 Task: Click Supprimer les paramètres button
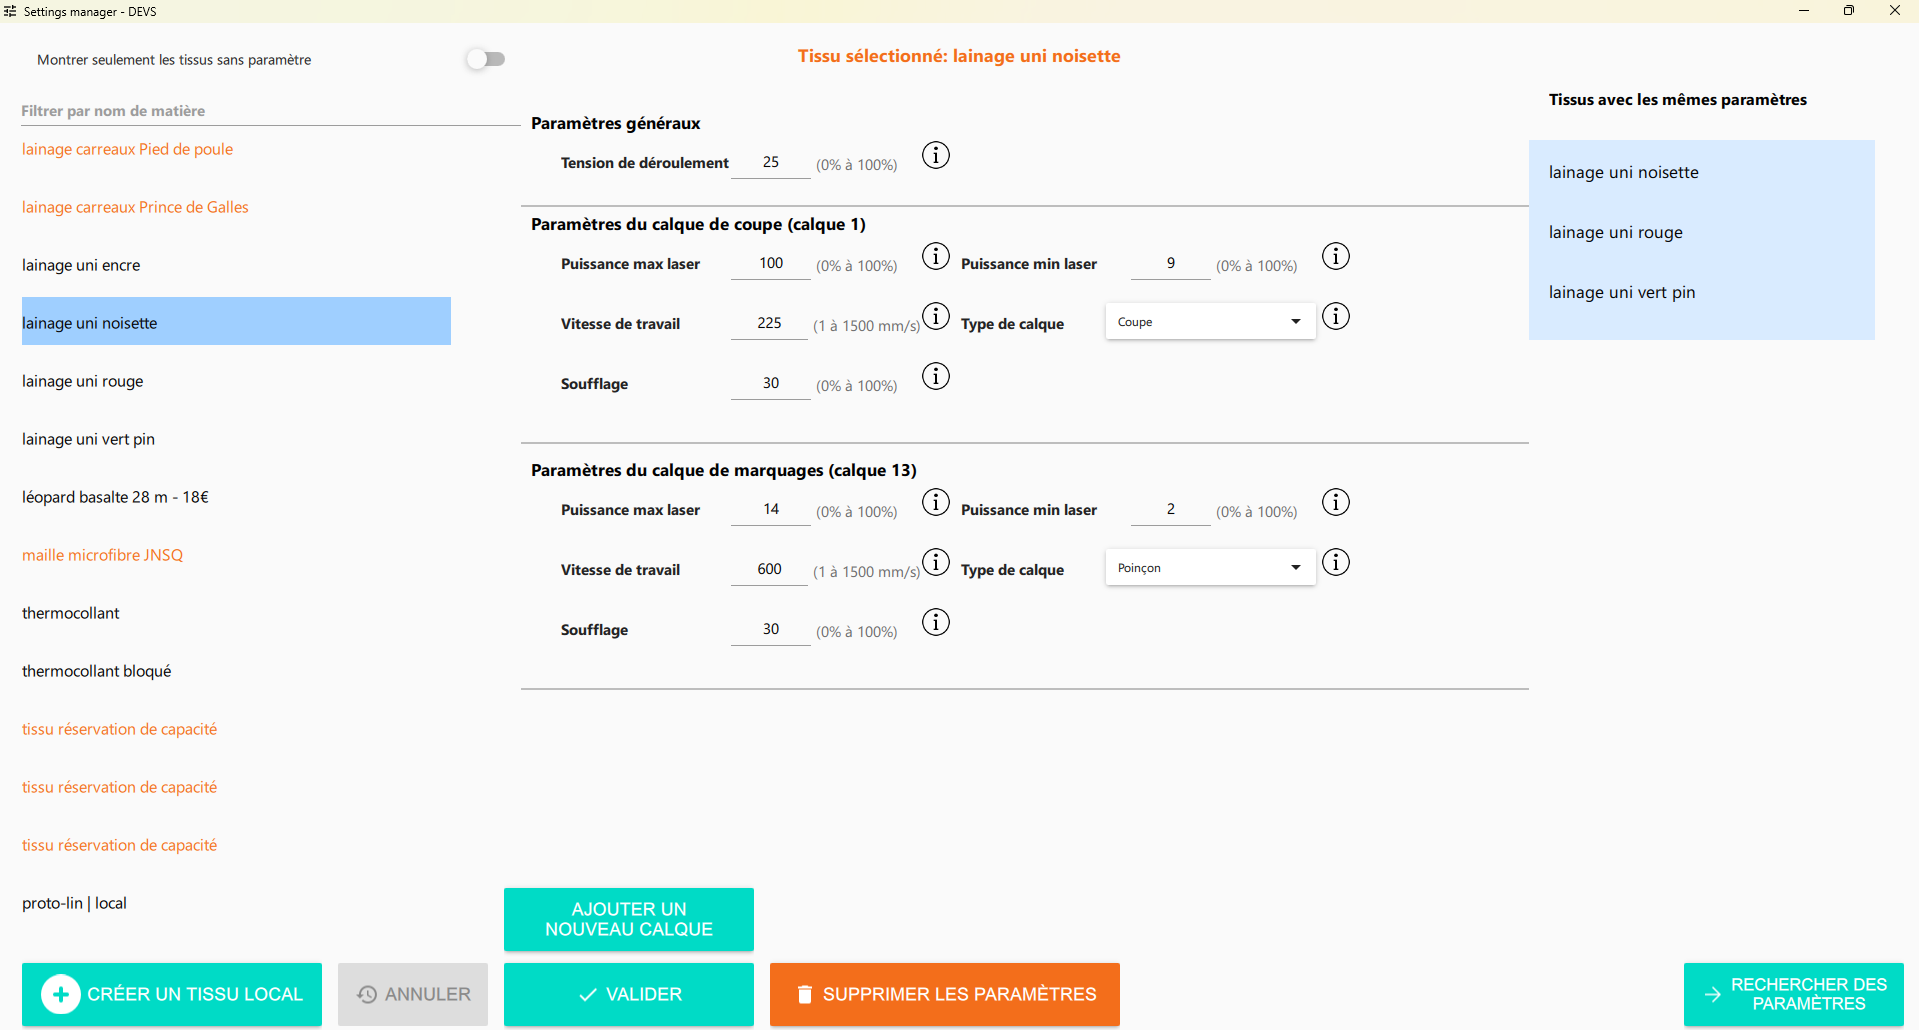[x=944, y=994]
